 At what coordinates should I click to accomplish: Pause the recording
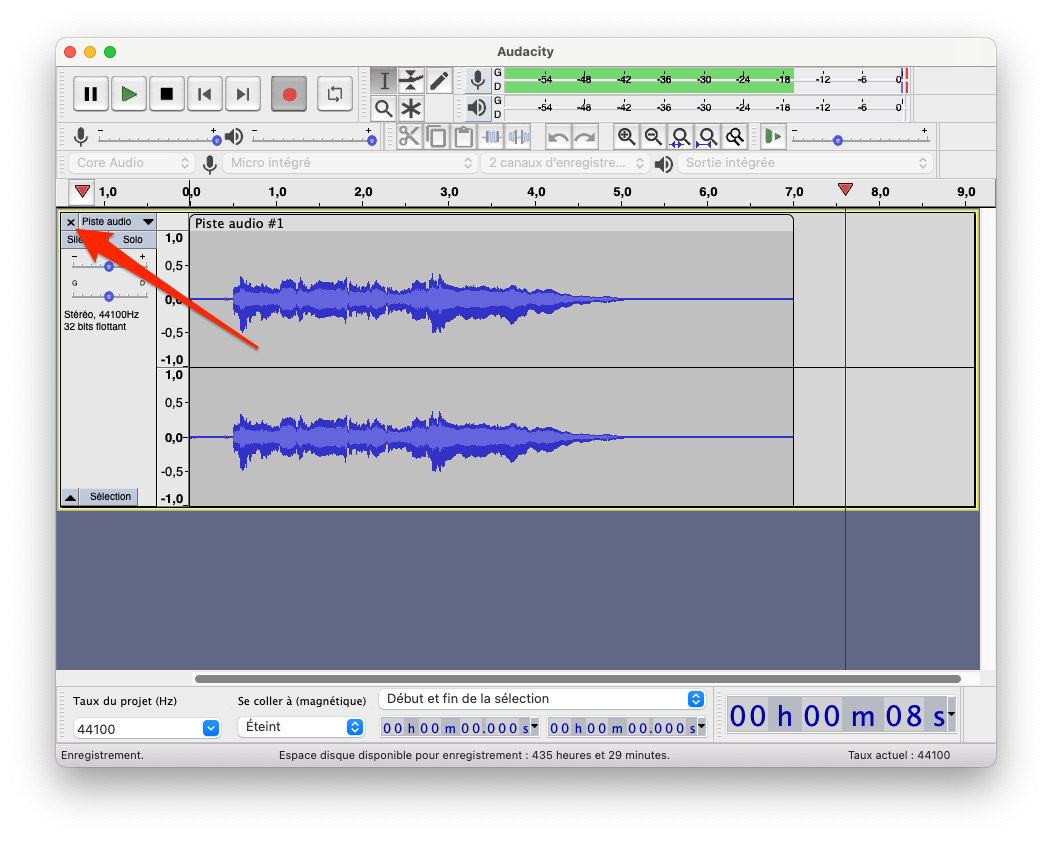point(90,94)
